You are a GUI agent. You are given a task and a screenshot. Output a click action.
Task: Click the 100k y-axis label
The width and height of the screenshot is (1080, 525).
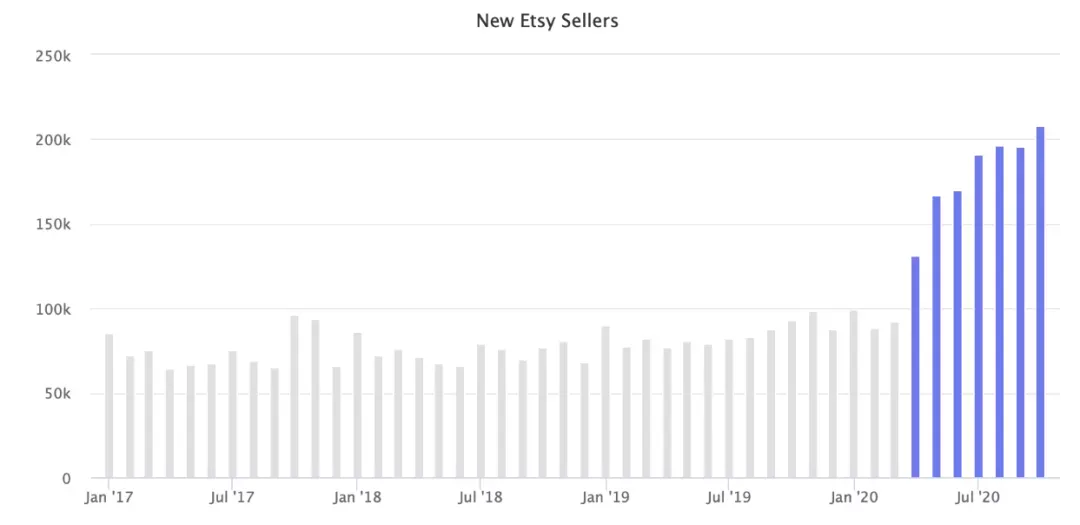click(x=53, y=309)
